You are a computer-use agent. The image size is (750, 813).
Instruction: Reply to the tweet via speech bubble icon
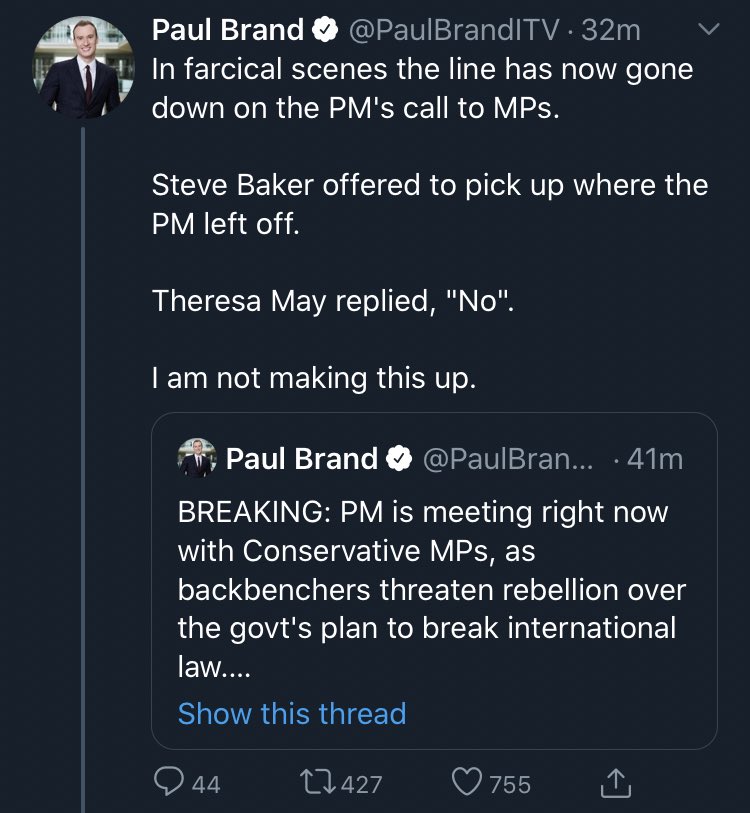click(x=167, y=784)
